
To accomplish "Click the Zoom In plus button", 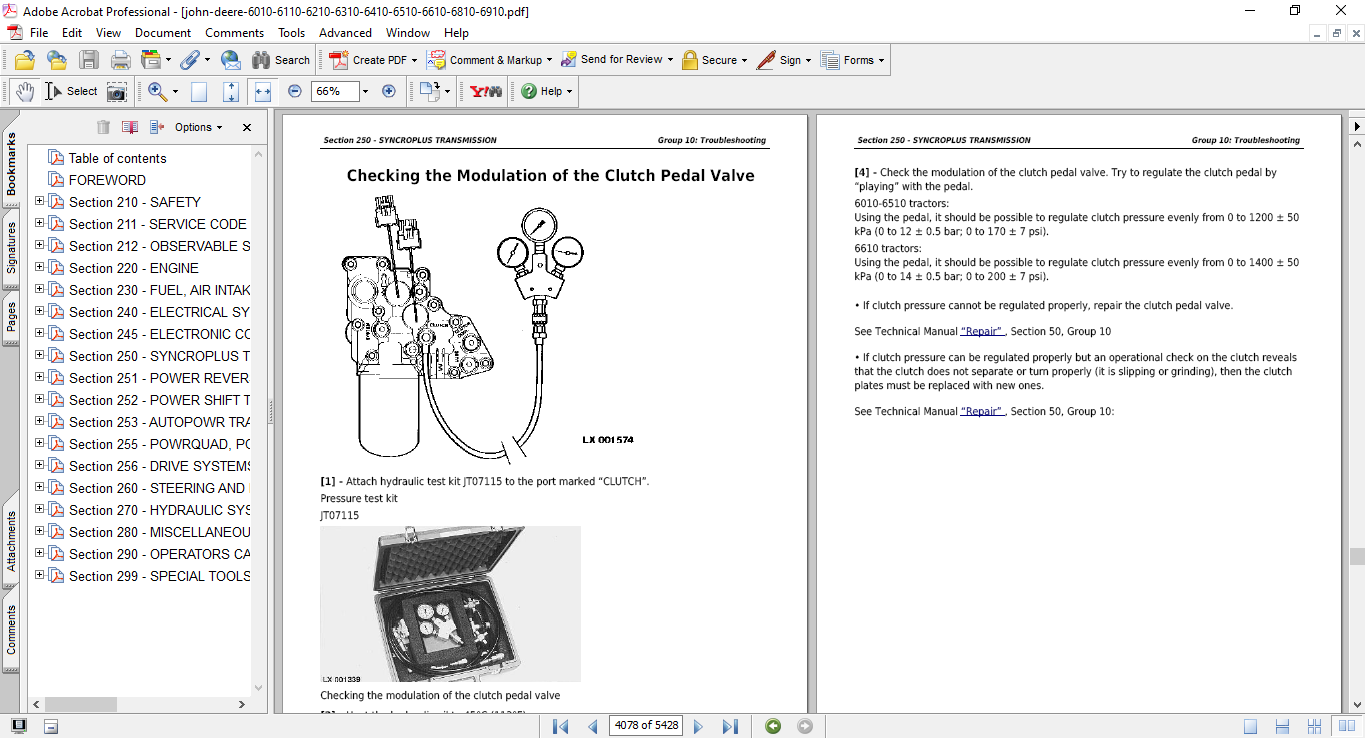I will point(389,91).
